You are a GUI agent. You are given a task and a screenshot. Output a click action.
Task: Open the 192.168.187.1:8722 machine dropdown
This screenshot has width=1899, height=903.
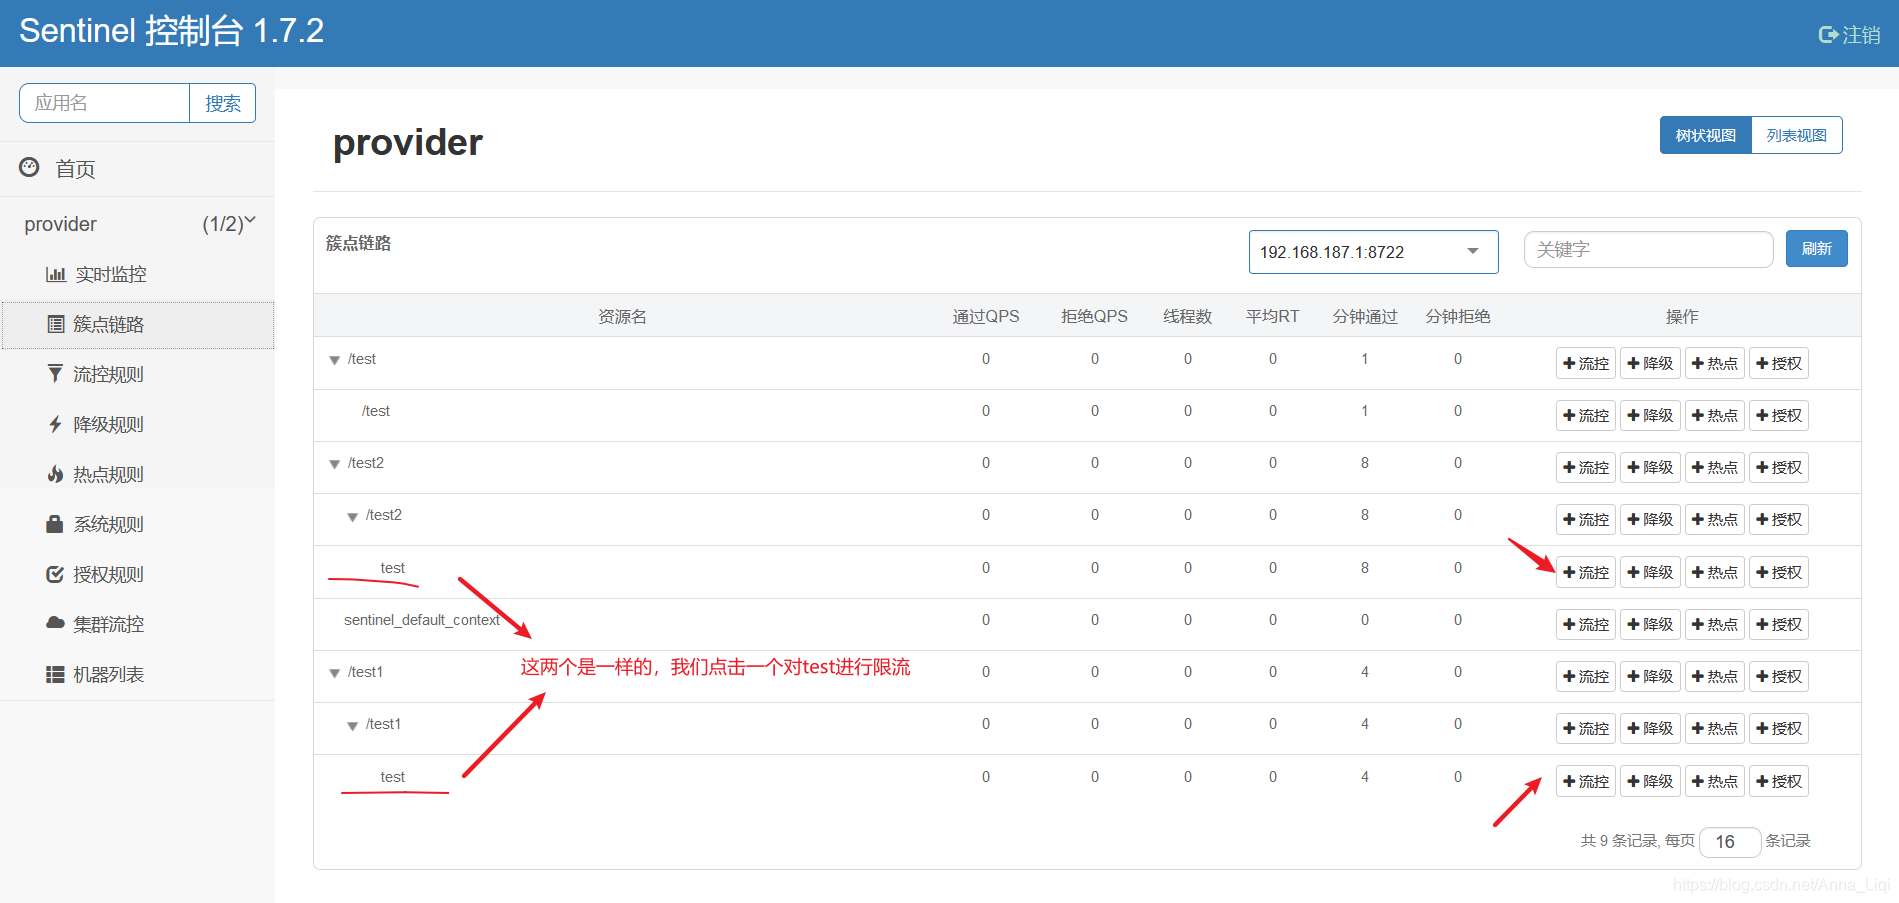(1373, 252)
